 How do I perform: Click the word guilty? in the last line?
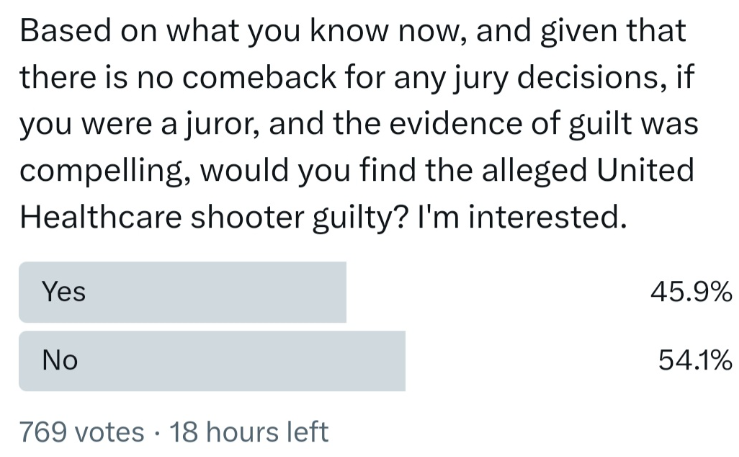(x=360, y=218)
